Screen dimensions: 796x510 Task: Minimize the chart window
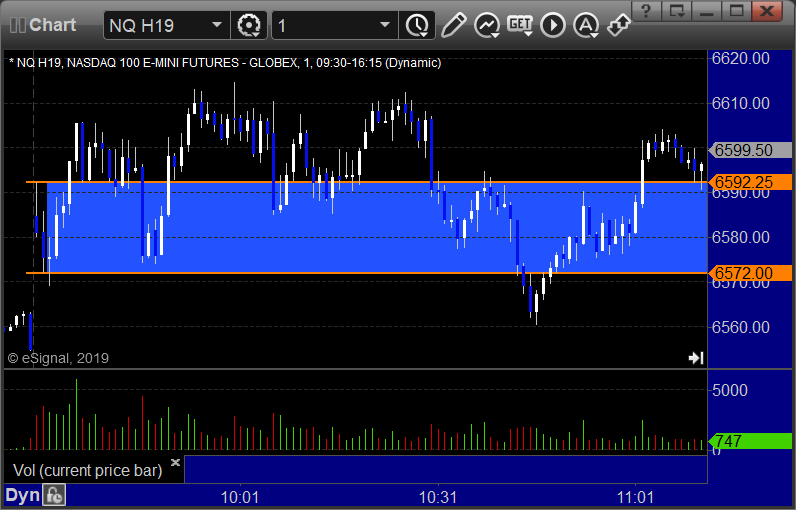point(707,11)
